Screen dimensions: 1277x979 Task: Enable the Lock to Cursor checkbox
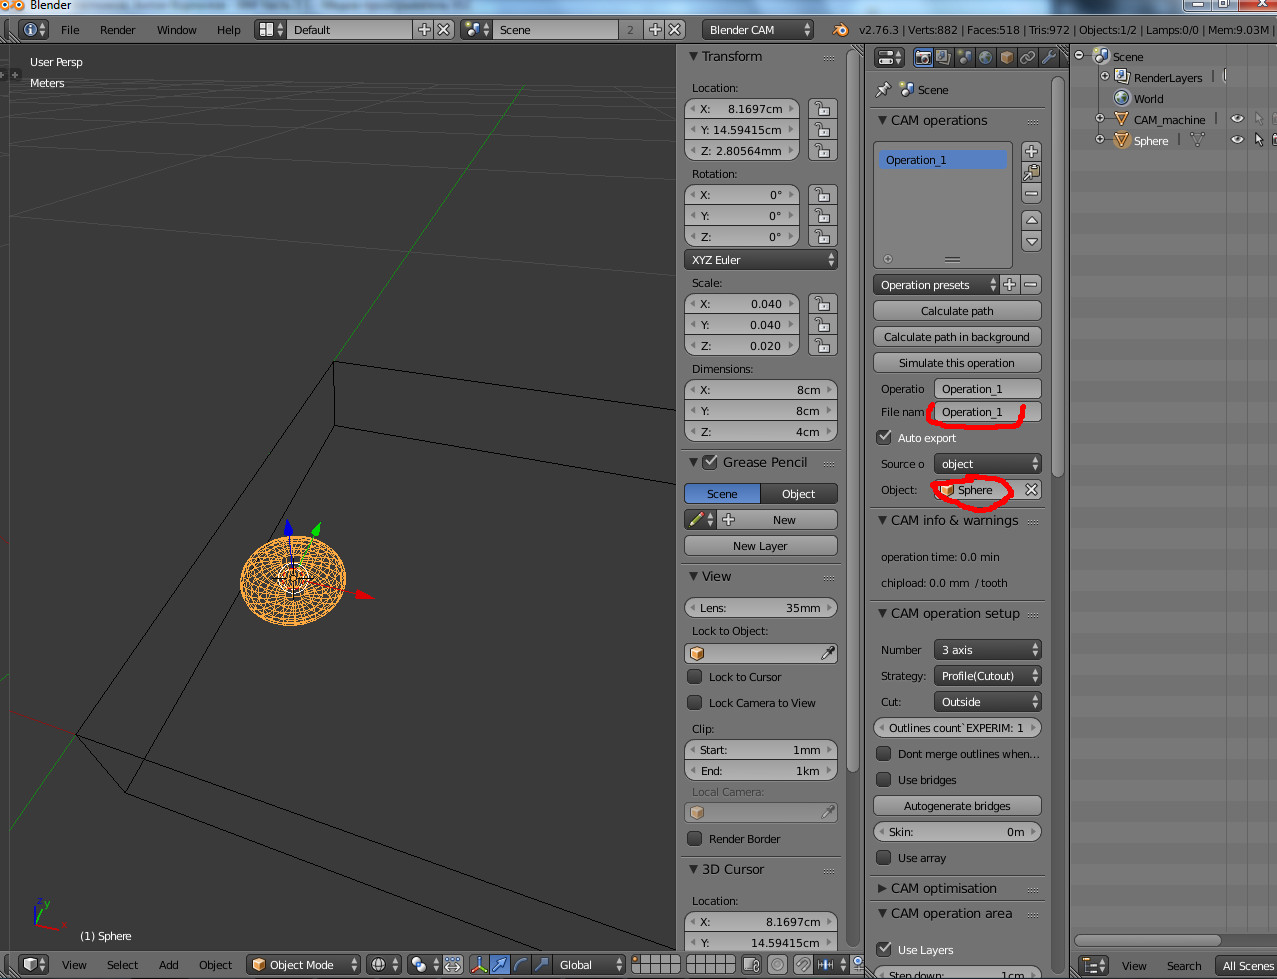(x=695, y=677)
